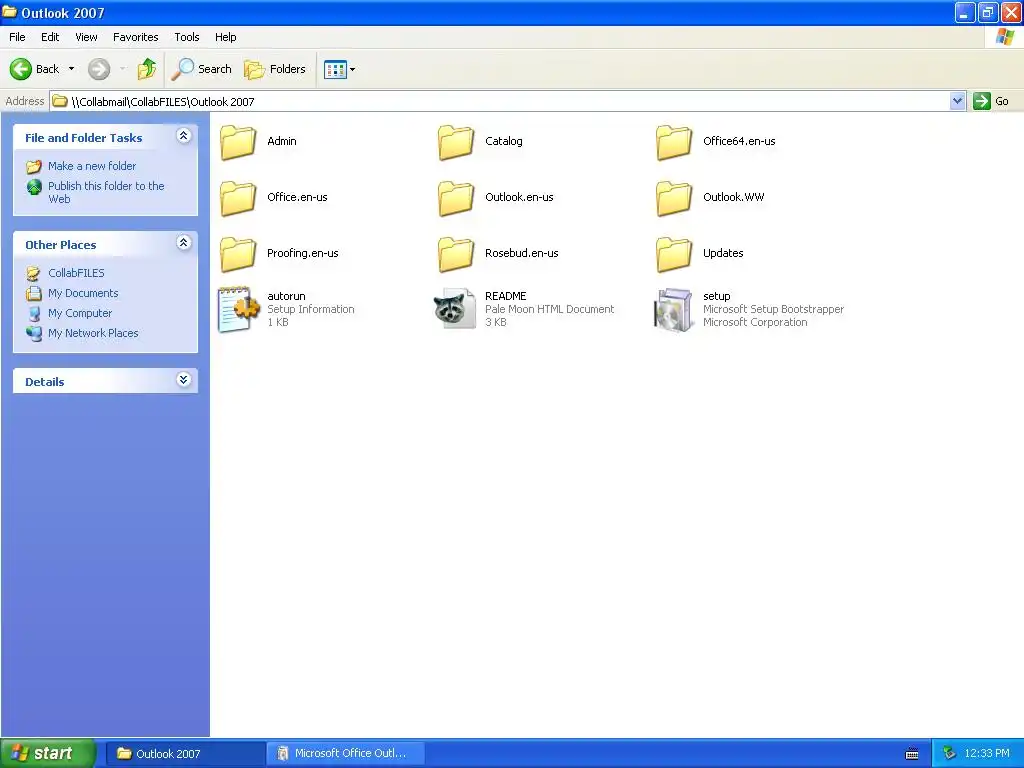Open the Back history dropdown arrow

point(71,69)
